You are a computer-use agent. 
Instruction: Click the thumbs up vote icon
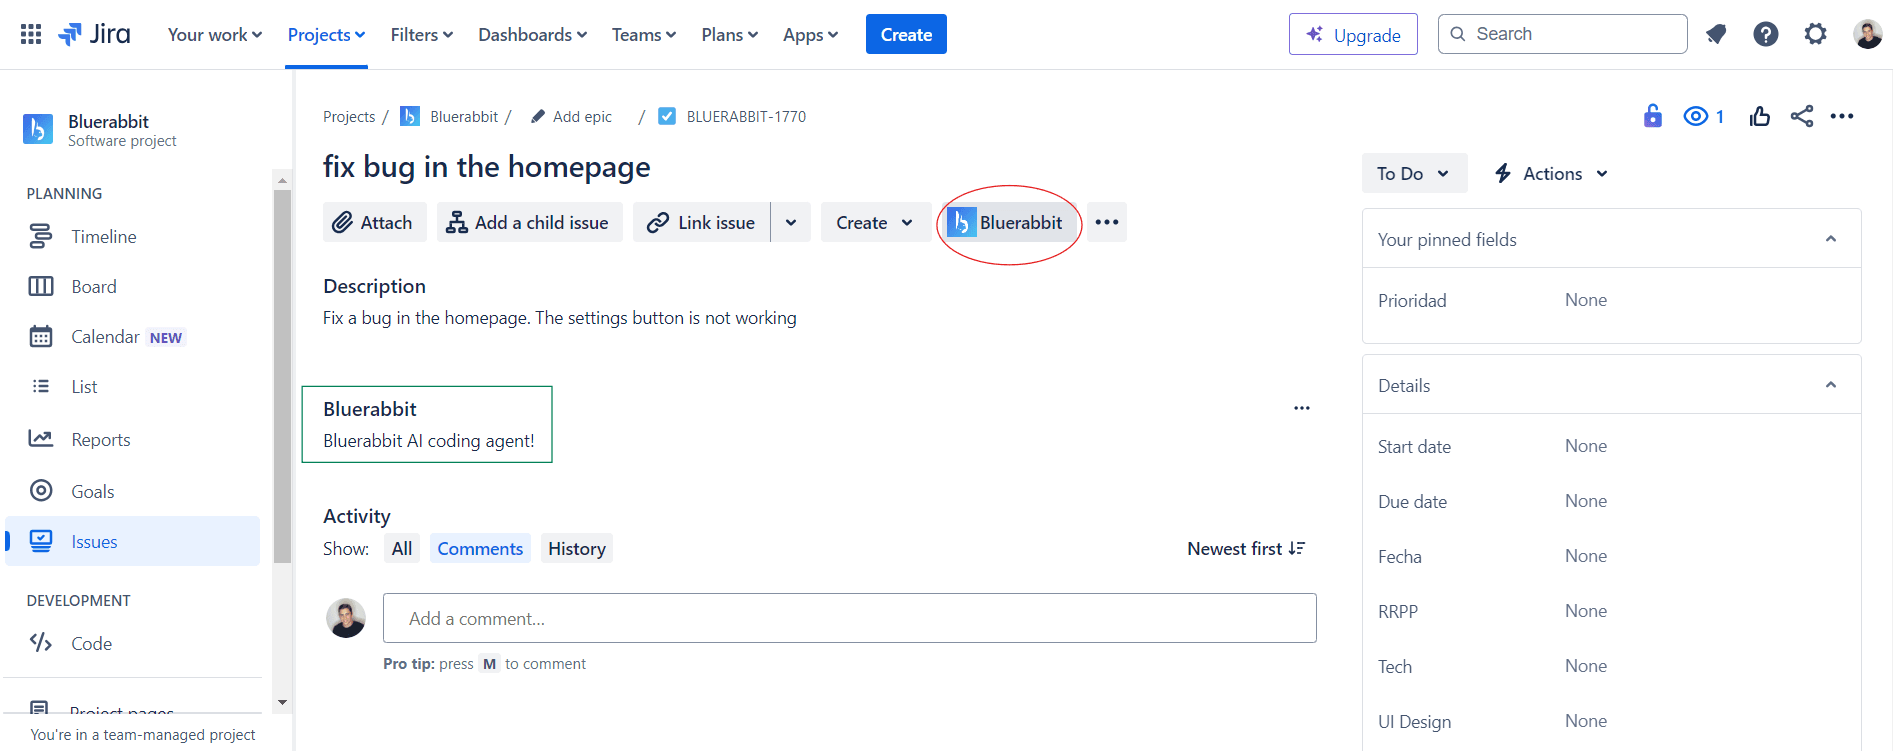tap(1760, 116)
